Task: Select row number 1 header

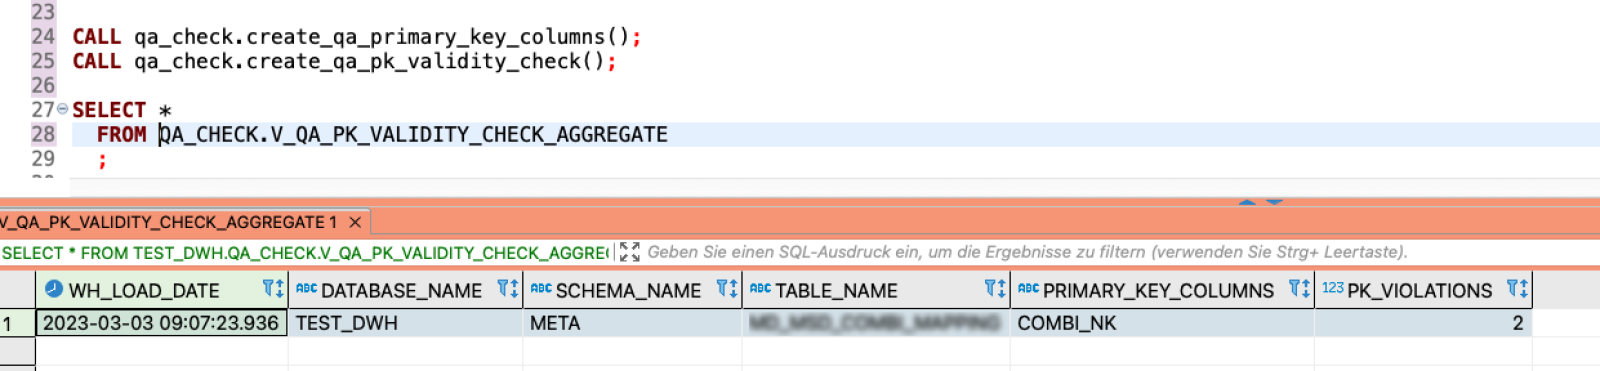Action: coord(17,323)
